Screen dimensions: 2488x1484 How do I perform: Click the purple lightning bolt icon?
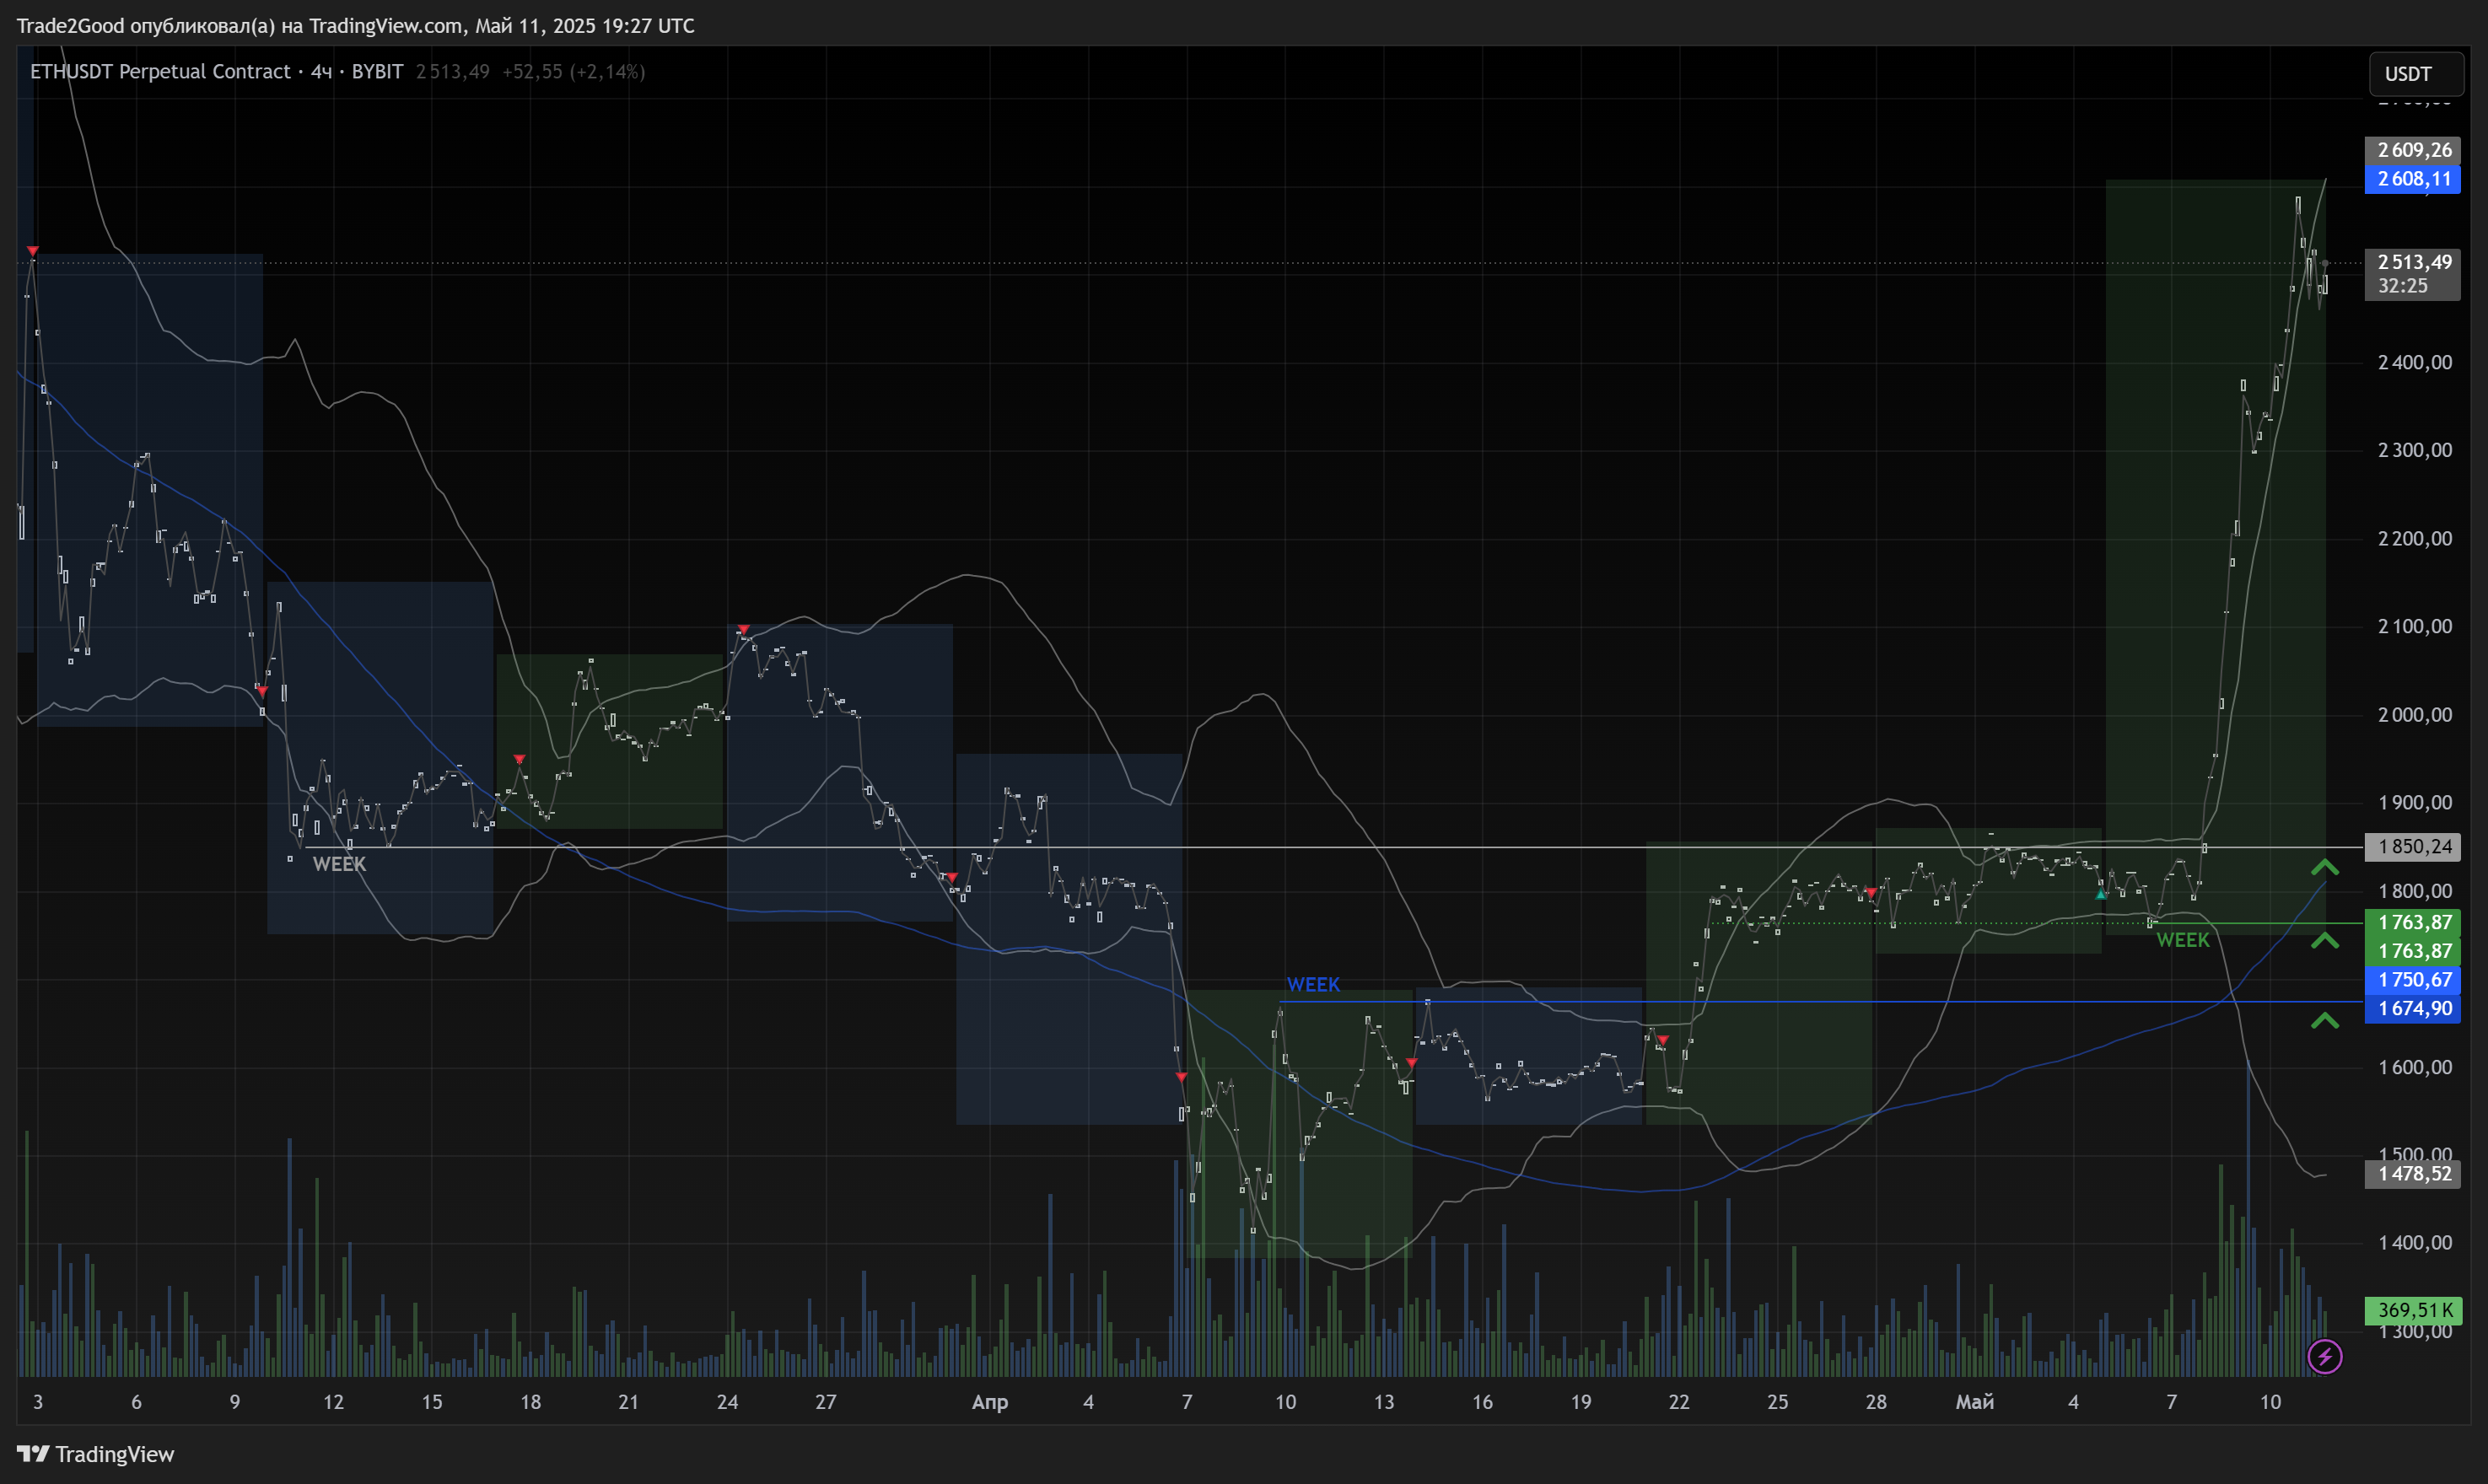2324,1356
